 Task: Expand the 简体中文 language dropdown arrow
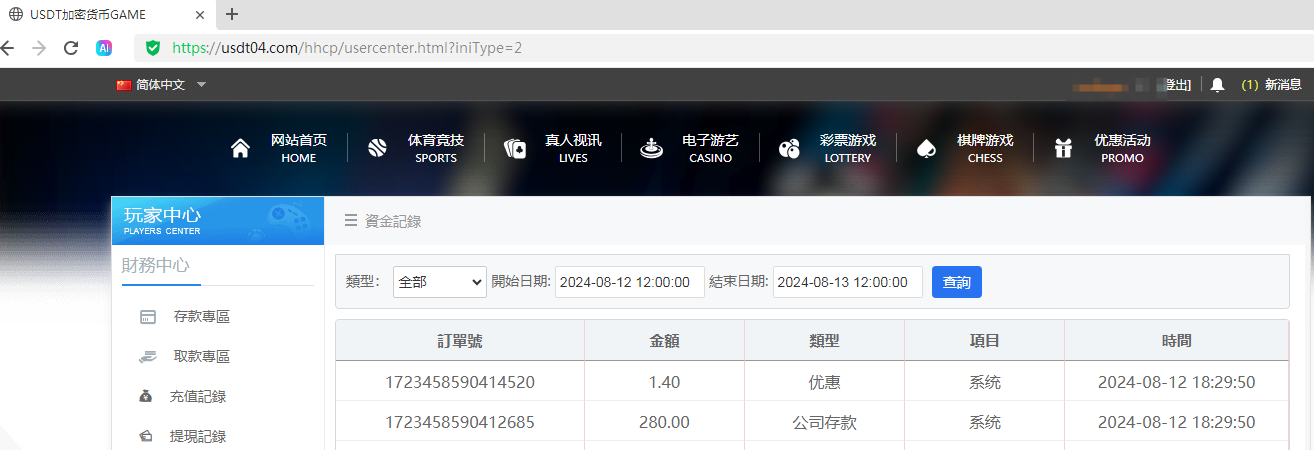[x=201, y=85]
